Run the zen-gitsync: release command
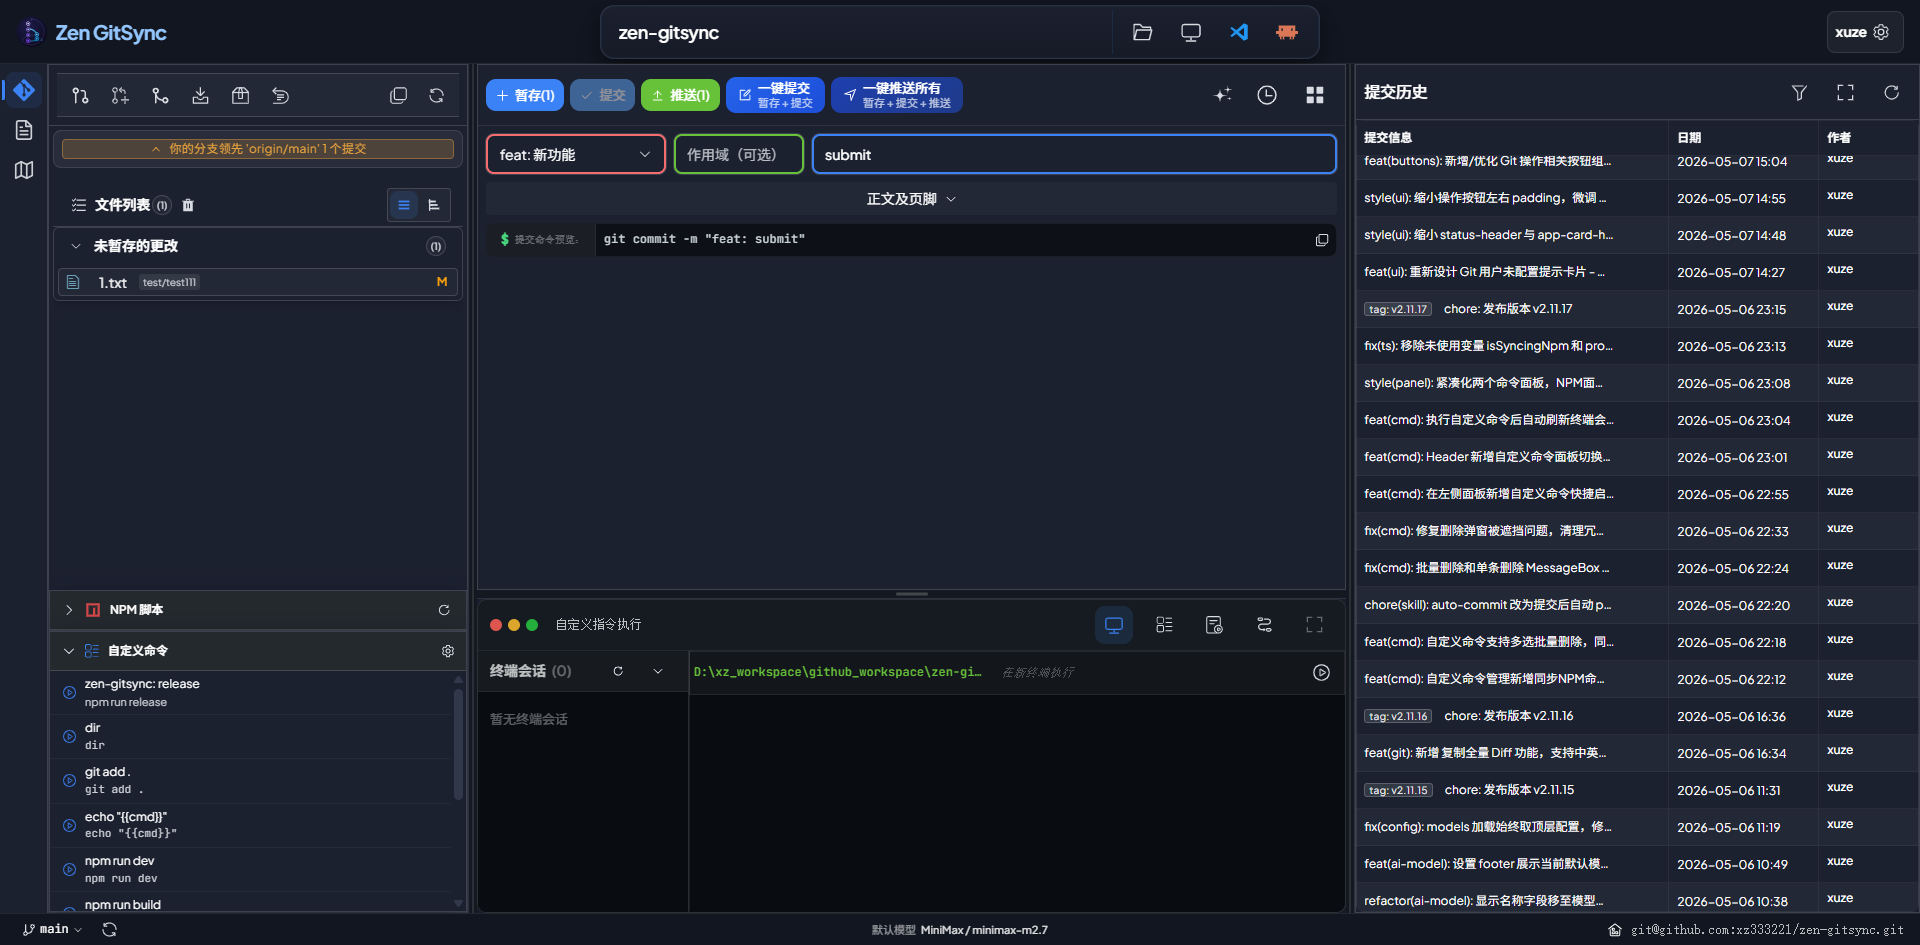The height and width of the screenshot is (945, 1920). click(x=70, y=693)
